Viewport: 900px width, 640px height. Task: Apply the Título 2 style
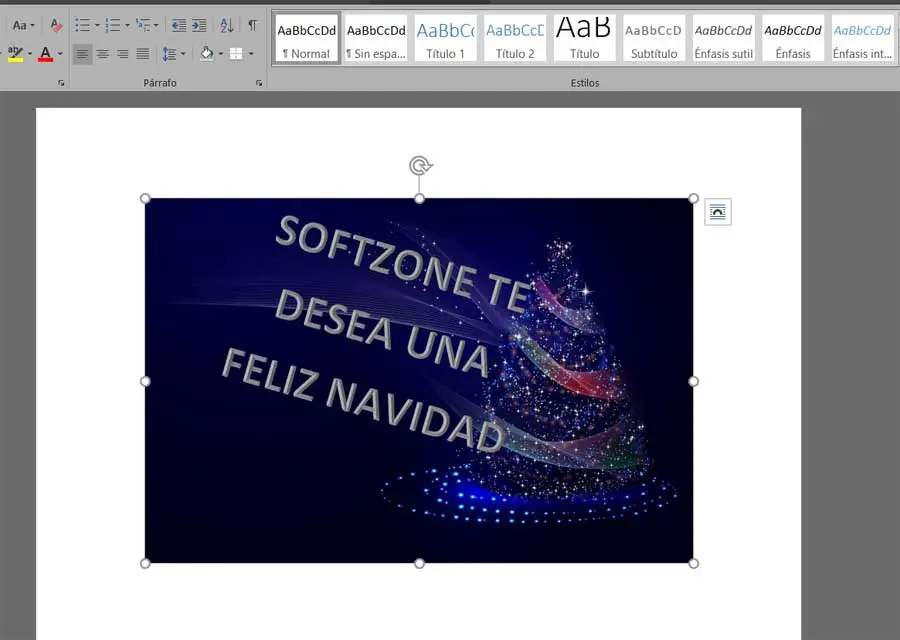pyautogui.click(x=515, y=38)
